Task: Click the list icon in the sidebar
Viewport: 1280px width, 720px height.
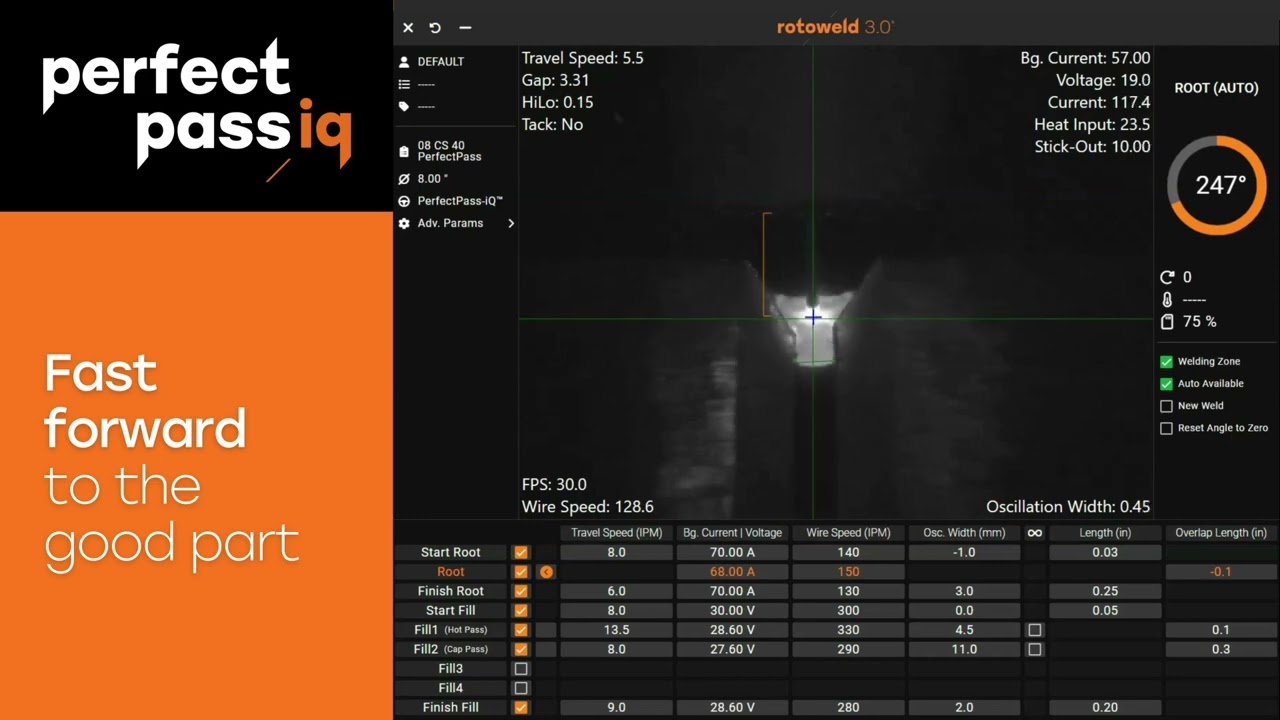Action: click(404, 84)
